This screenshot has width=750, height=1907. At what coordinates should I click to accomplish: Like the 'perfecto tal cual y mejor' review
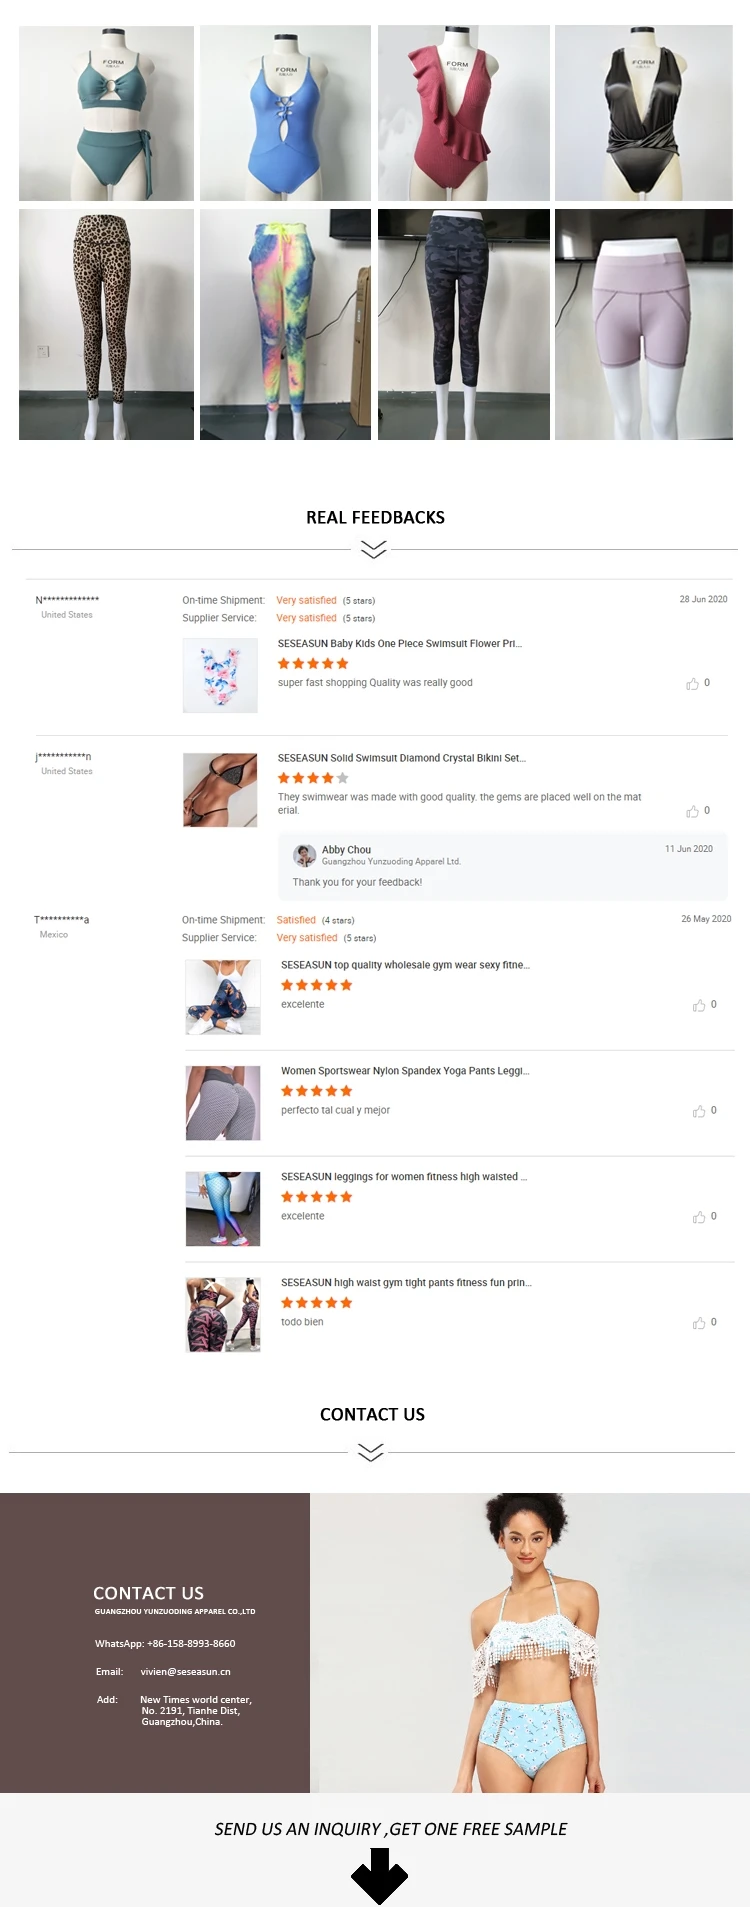(699, 1111)
